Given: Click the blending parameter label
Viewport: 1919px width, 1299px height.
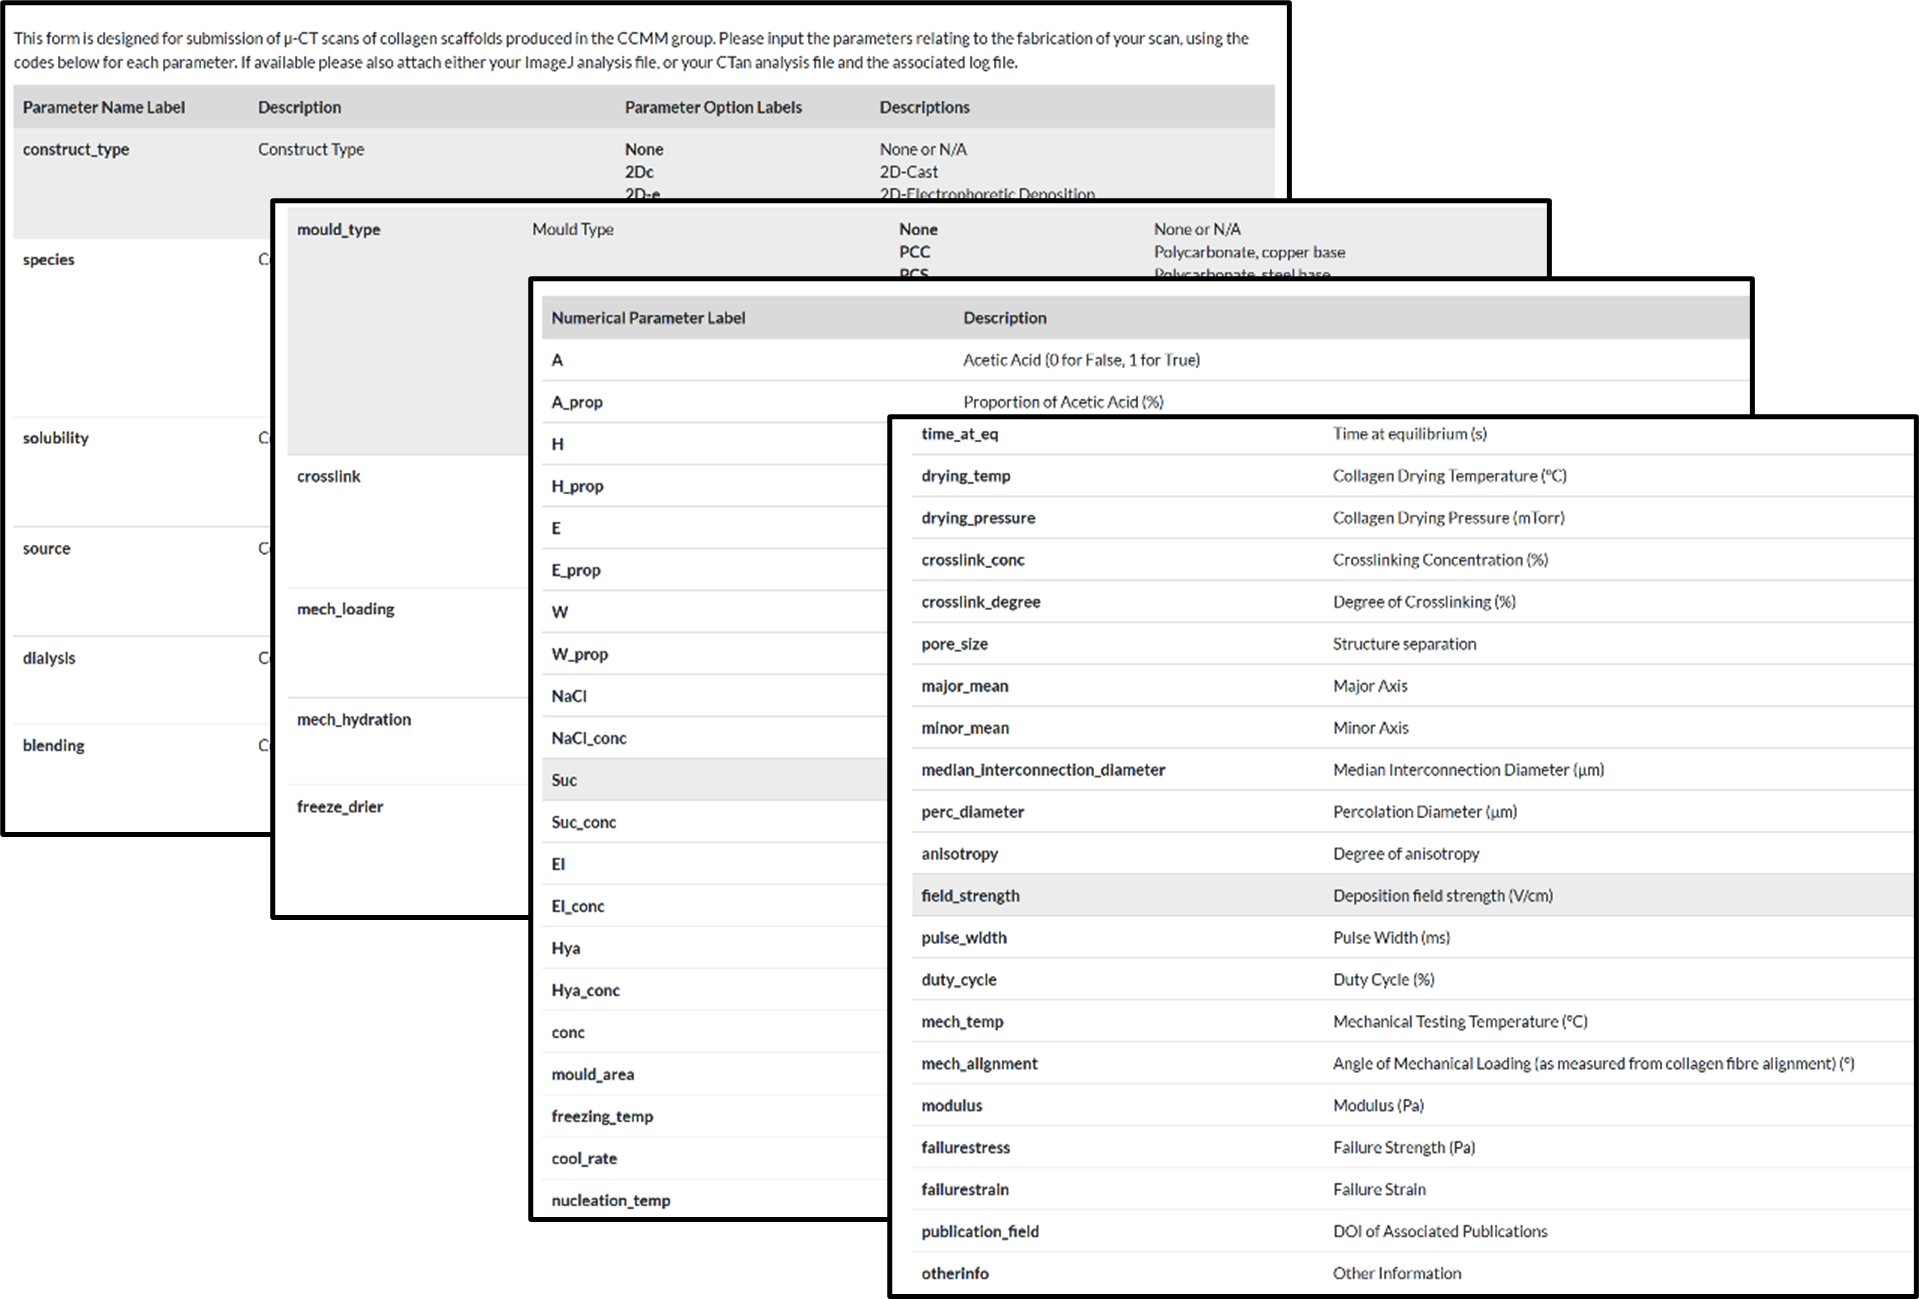Looking at the screenshot, I should coord(54,745).
